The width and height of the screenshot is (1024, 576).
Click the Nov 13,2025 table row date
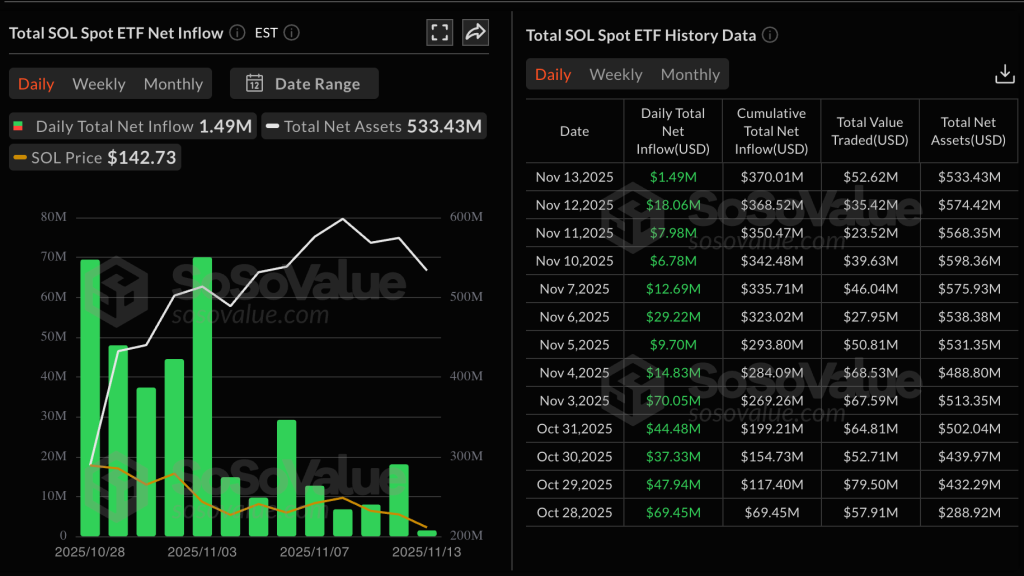(574, 177)
